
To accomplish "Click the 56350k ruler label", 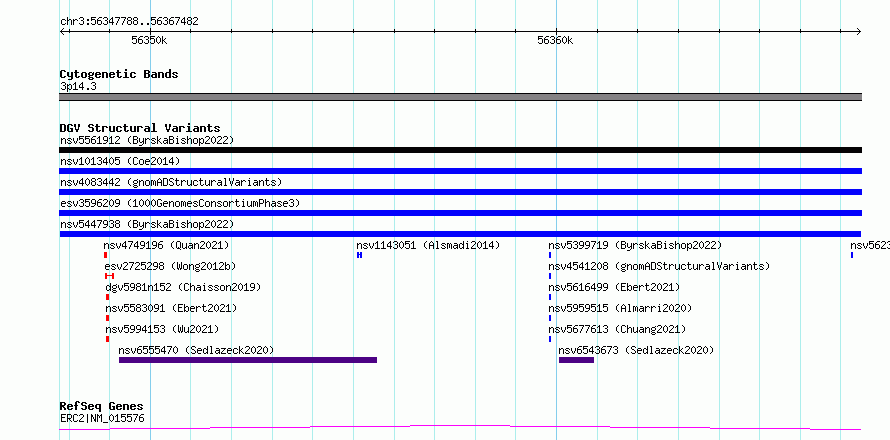I will coord(149,40).
